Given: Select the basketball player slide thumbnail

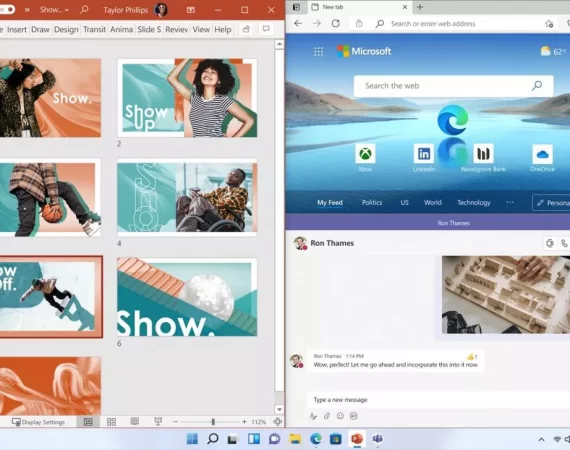Looking at the screenshot, I should click(50, 197).
